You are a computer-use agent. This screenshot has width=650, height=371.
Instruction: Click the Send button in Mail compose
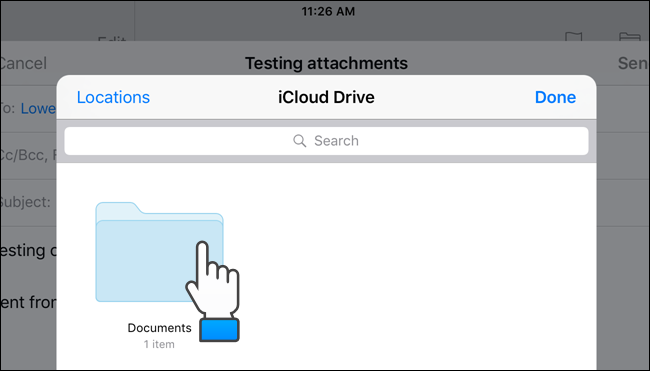(633, 63)
